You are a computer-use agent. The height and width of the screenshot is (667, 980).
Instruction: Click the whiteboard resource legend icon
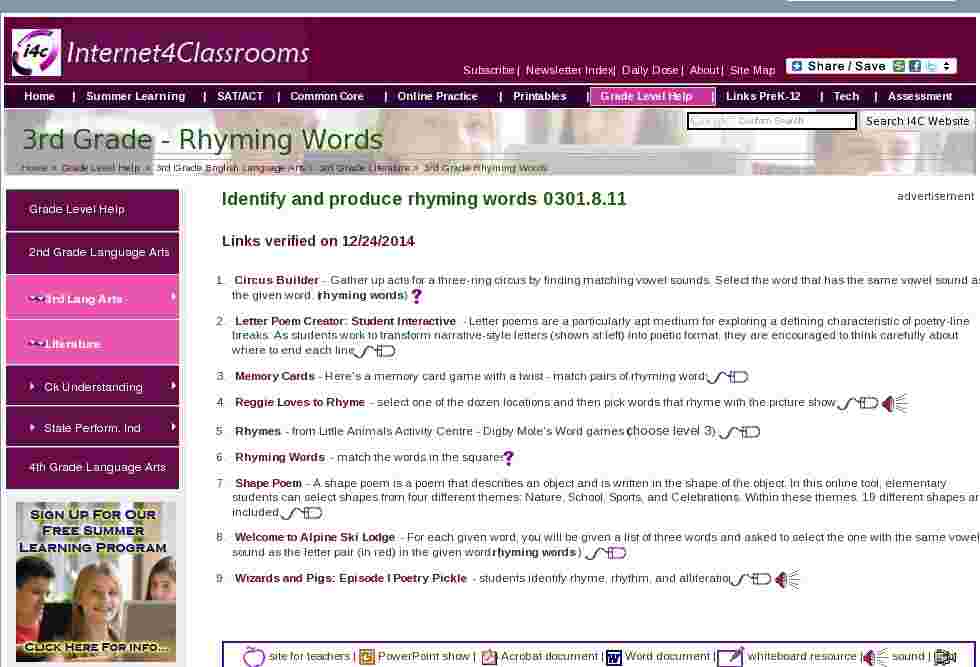pyautogui.click(x=730, y=657)
